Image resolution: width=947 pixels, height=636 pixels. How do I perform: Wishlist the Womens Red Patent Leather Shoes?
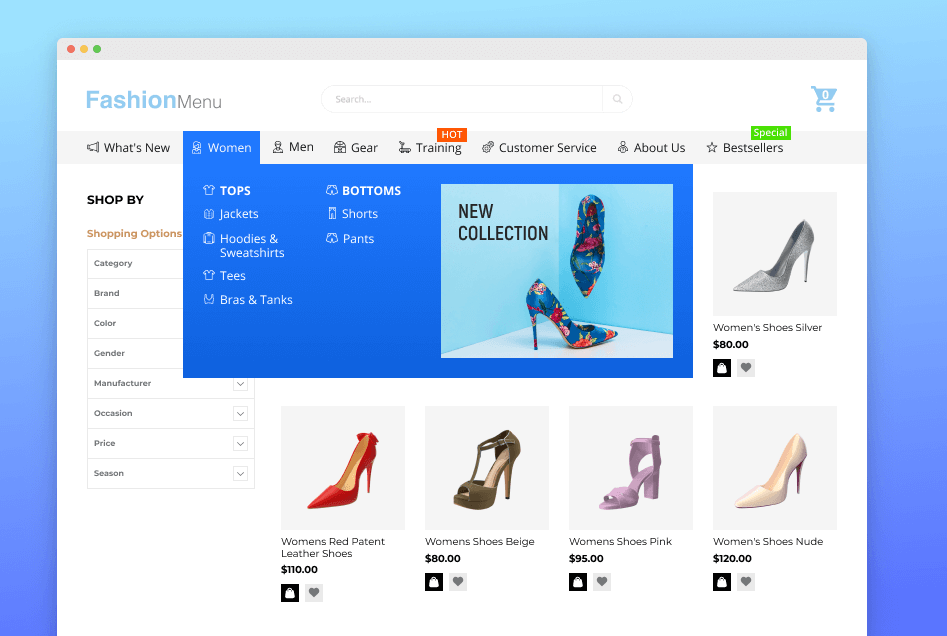click(314, 593)
